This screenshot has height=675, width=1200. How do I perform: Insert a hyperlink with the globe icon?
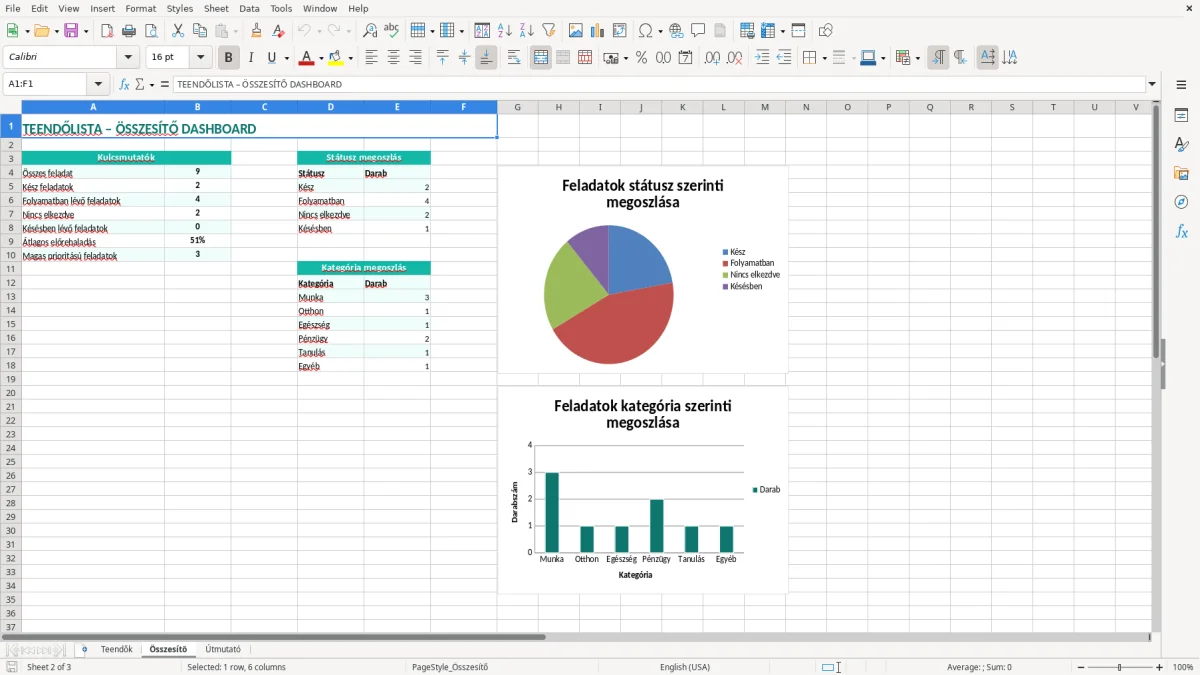(677, 31)
